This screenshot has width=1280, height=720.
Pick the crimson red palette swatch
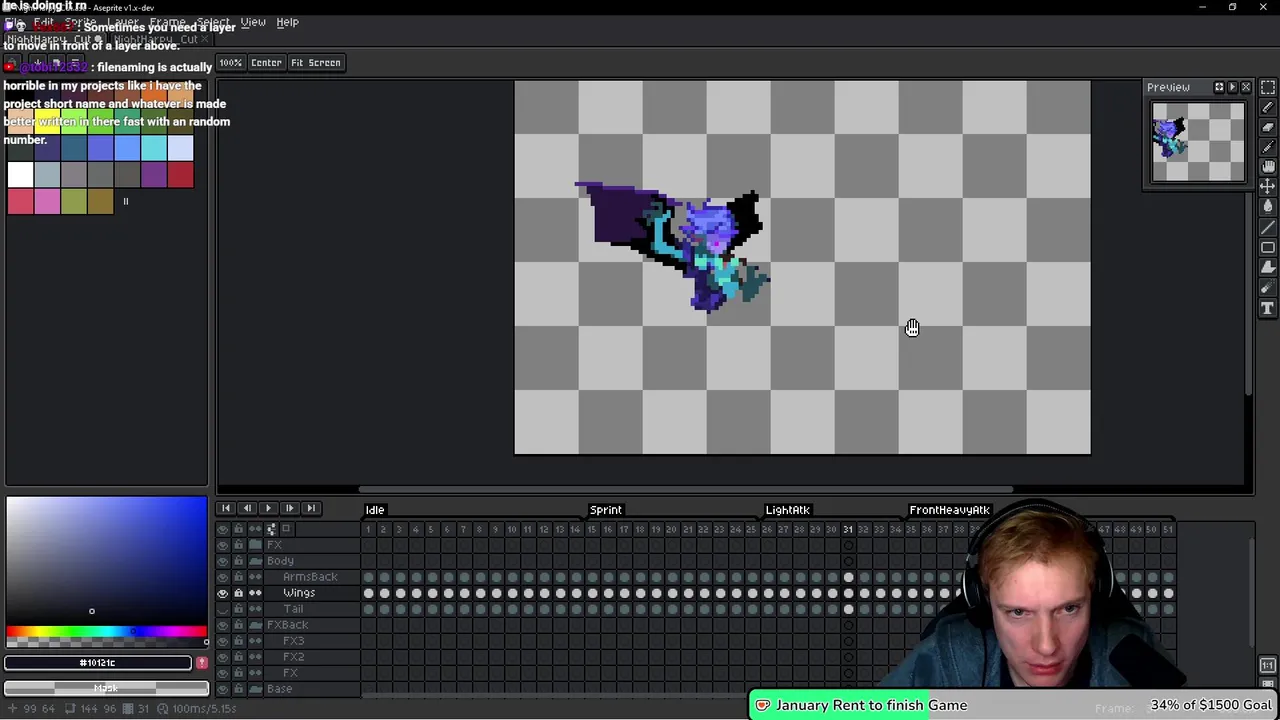pos(181,174)
